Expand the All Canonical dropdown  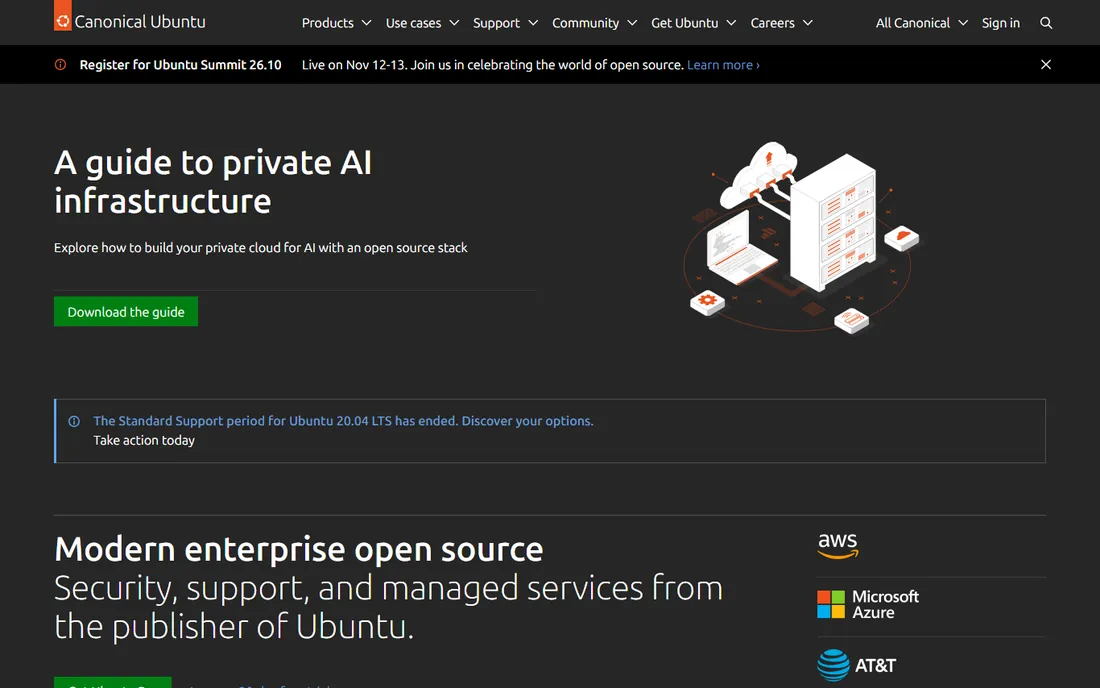pyautogui.click(x=922, y=23)
